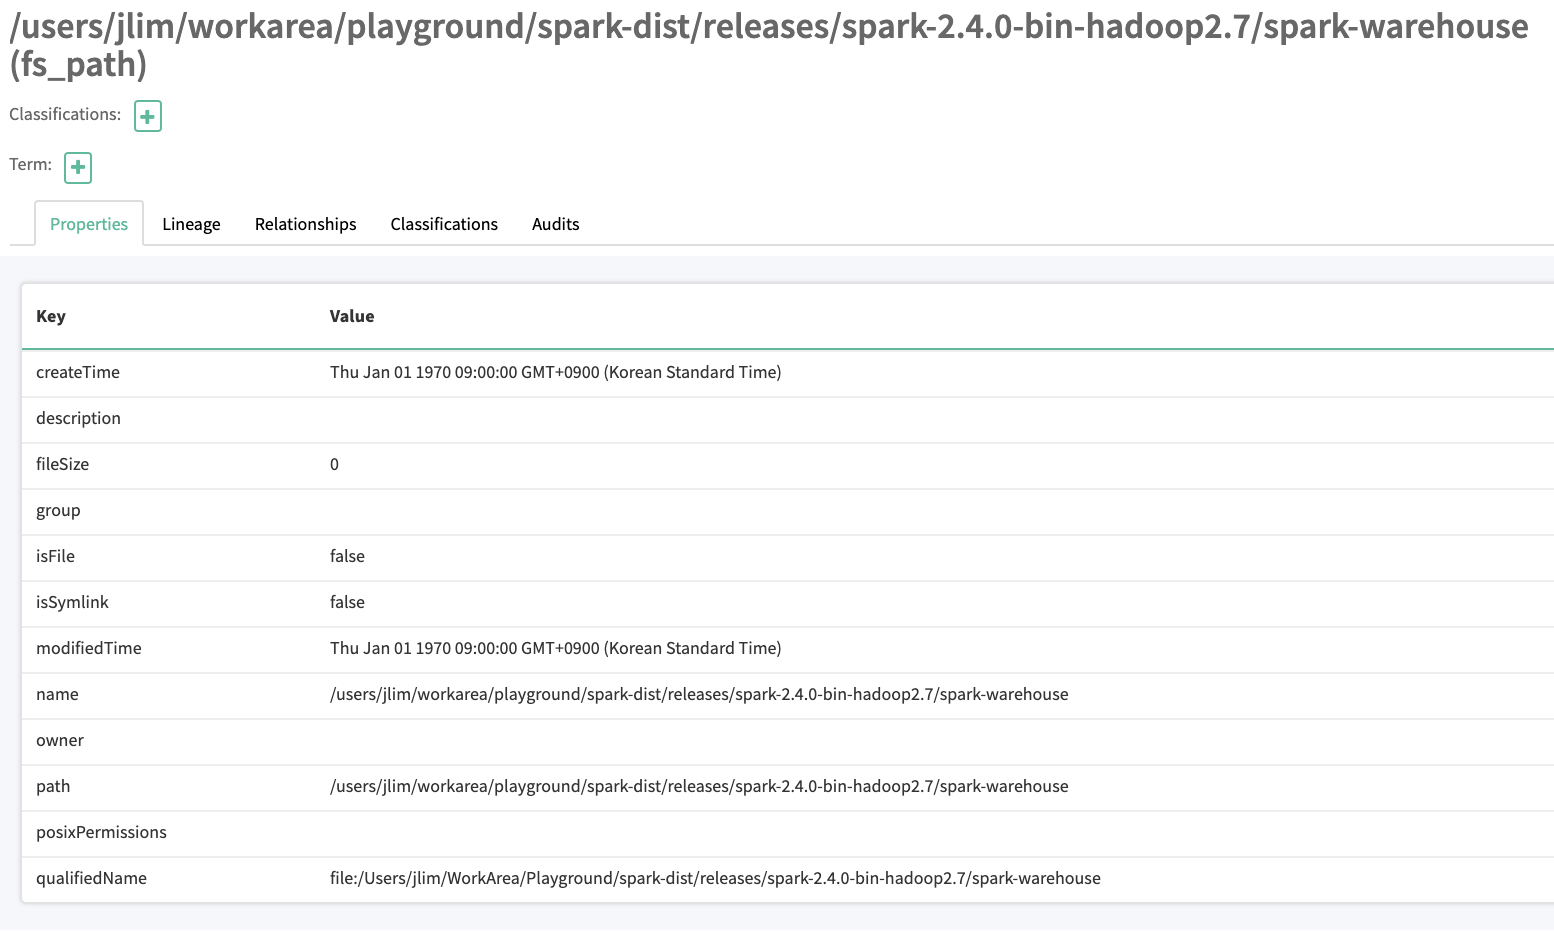Viewport: 1554px width, 942px height.
Task: Click the Key column header
Action: coord(51,316)
